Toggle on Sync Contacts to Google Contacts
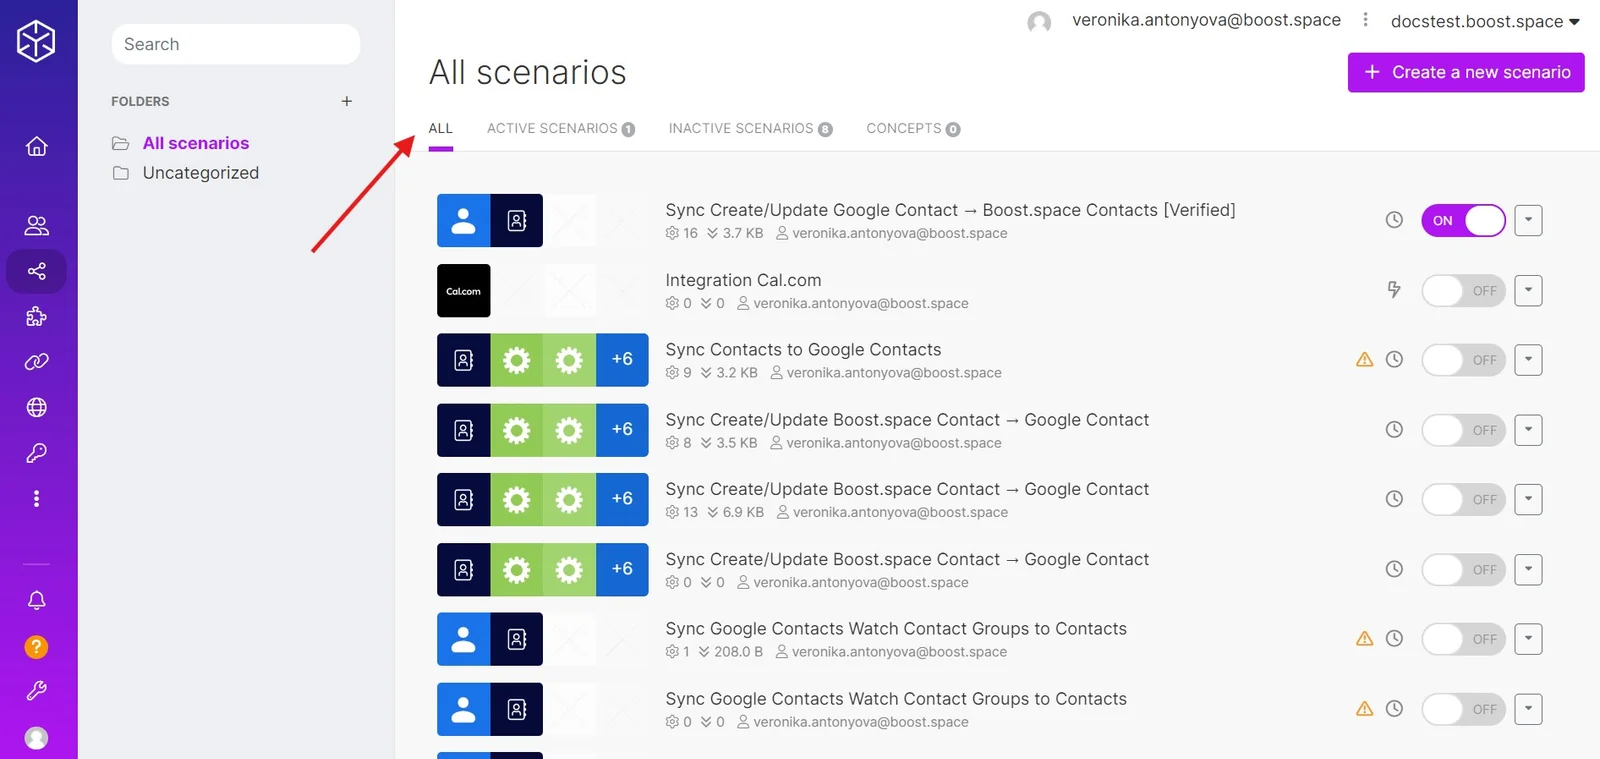This screenshot has width=1600, height=759. click(x=1463, y=360)
